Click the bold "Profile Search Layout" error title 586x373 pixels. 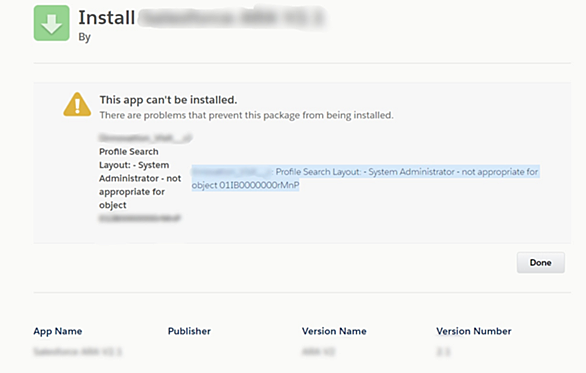pyautogui.click(x=140, y=178)
